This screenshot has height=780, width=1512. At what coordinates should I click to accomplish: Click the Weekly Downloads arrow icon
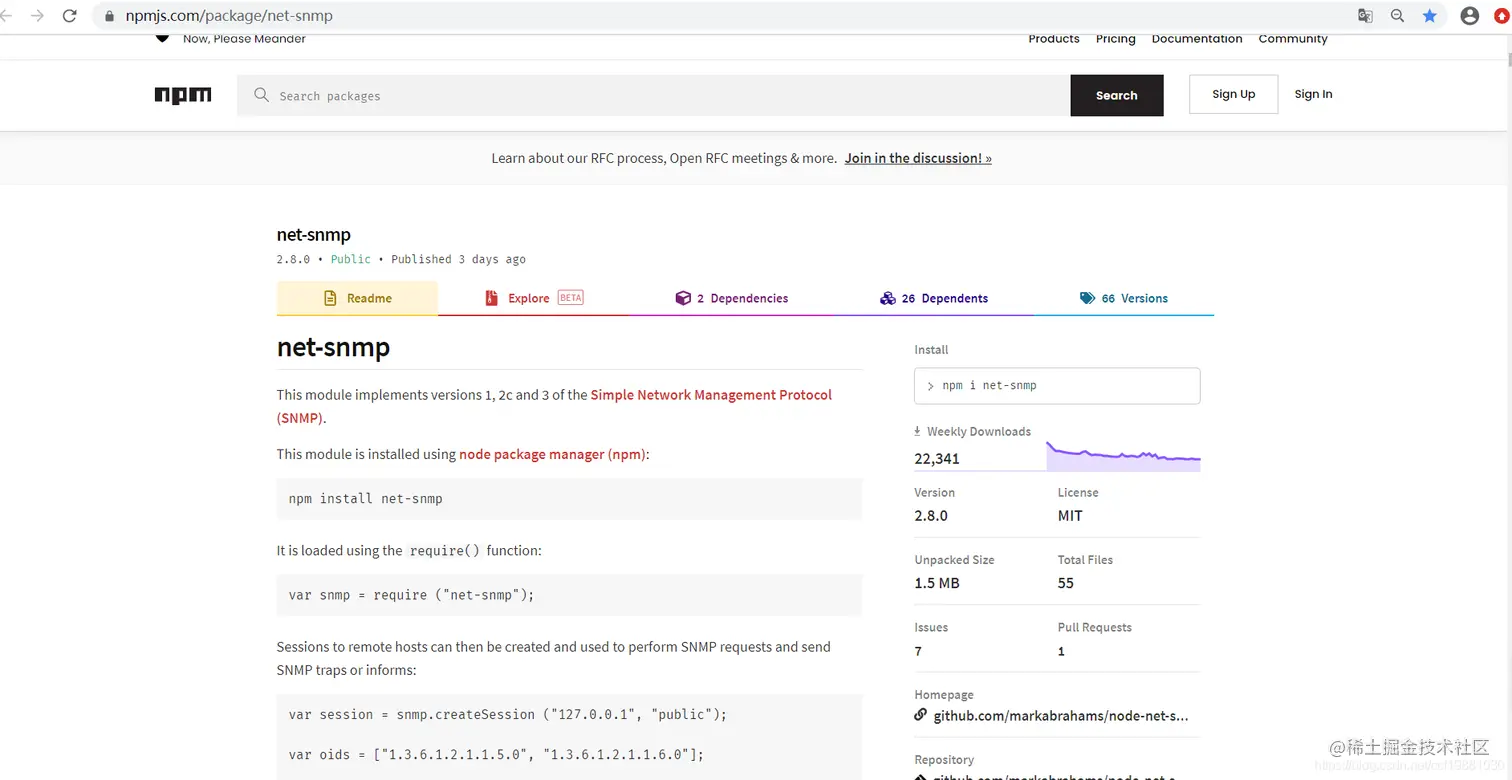coord(917,432)
